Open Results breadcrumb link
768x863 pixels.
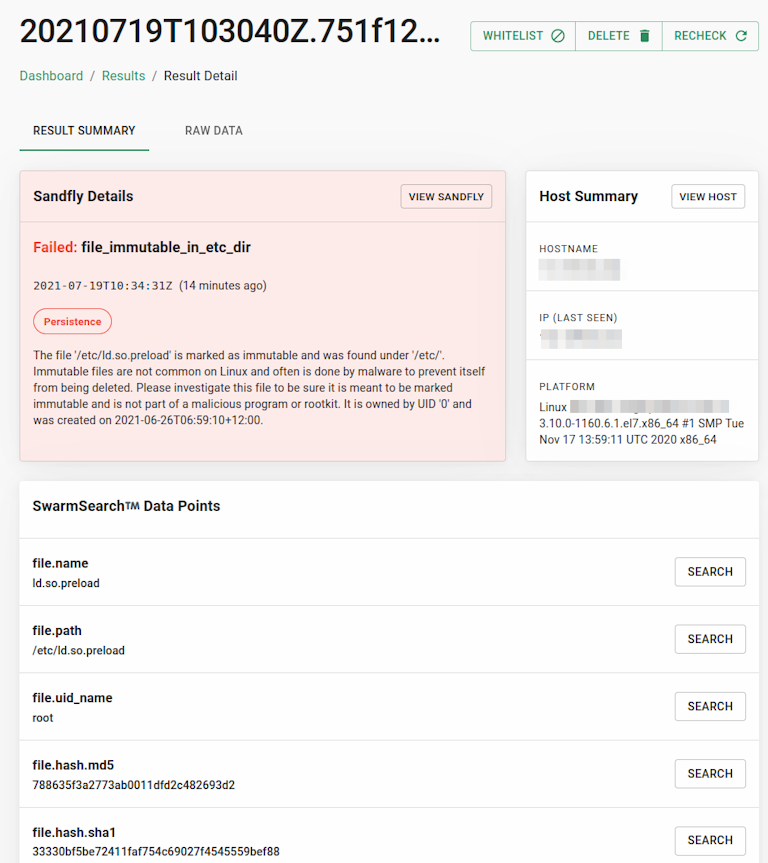[123, 76]
